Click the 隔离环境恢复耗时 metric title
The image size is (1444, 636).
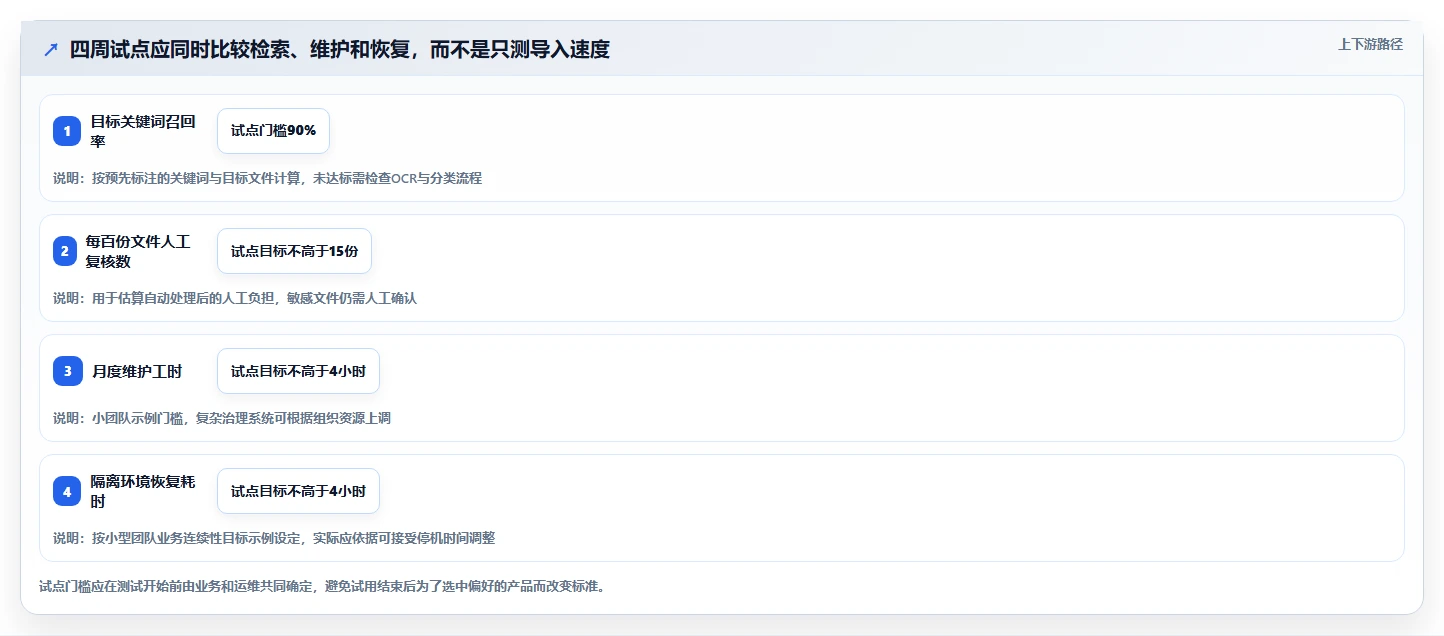pos(143,491)
